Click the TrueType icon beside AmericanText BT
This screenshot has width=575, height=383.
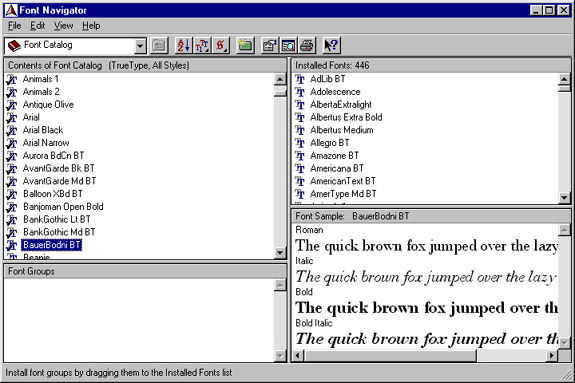click(x=300, y=181)
